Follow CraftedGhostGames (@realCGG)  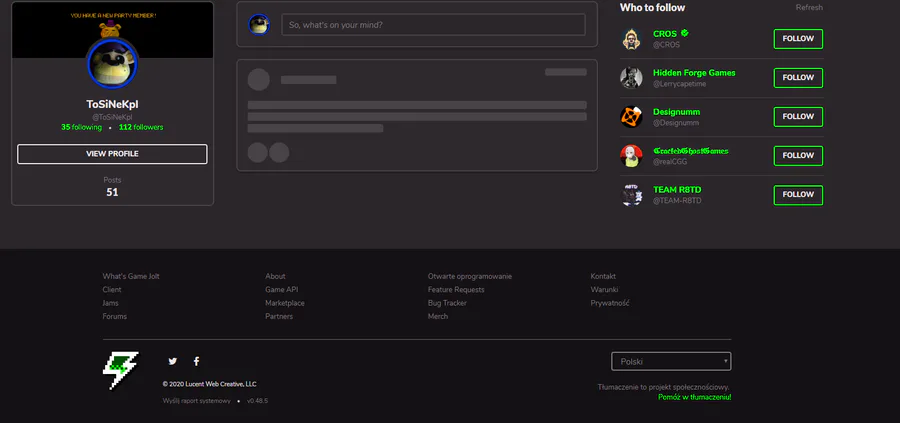[x=798, y=156]
